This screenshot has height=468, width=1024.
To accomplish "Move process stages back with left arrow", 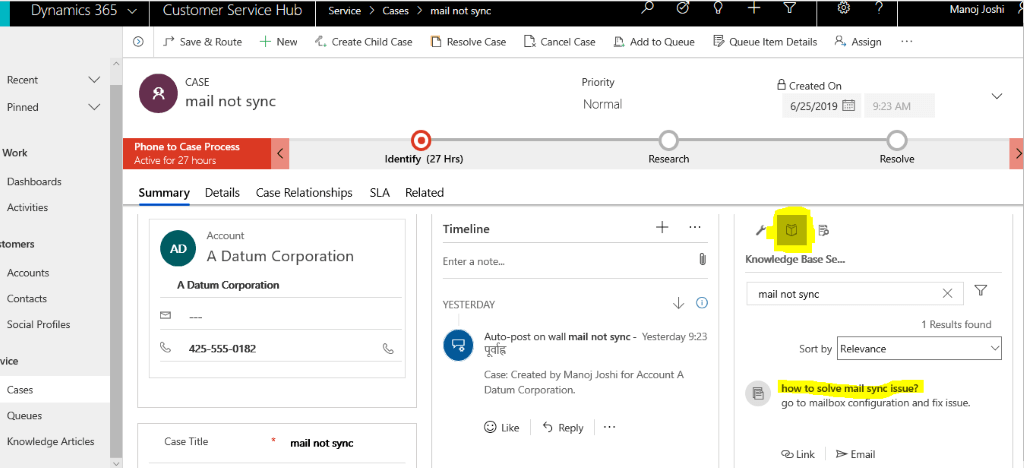I will click(280, 154).
